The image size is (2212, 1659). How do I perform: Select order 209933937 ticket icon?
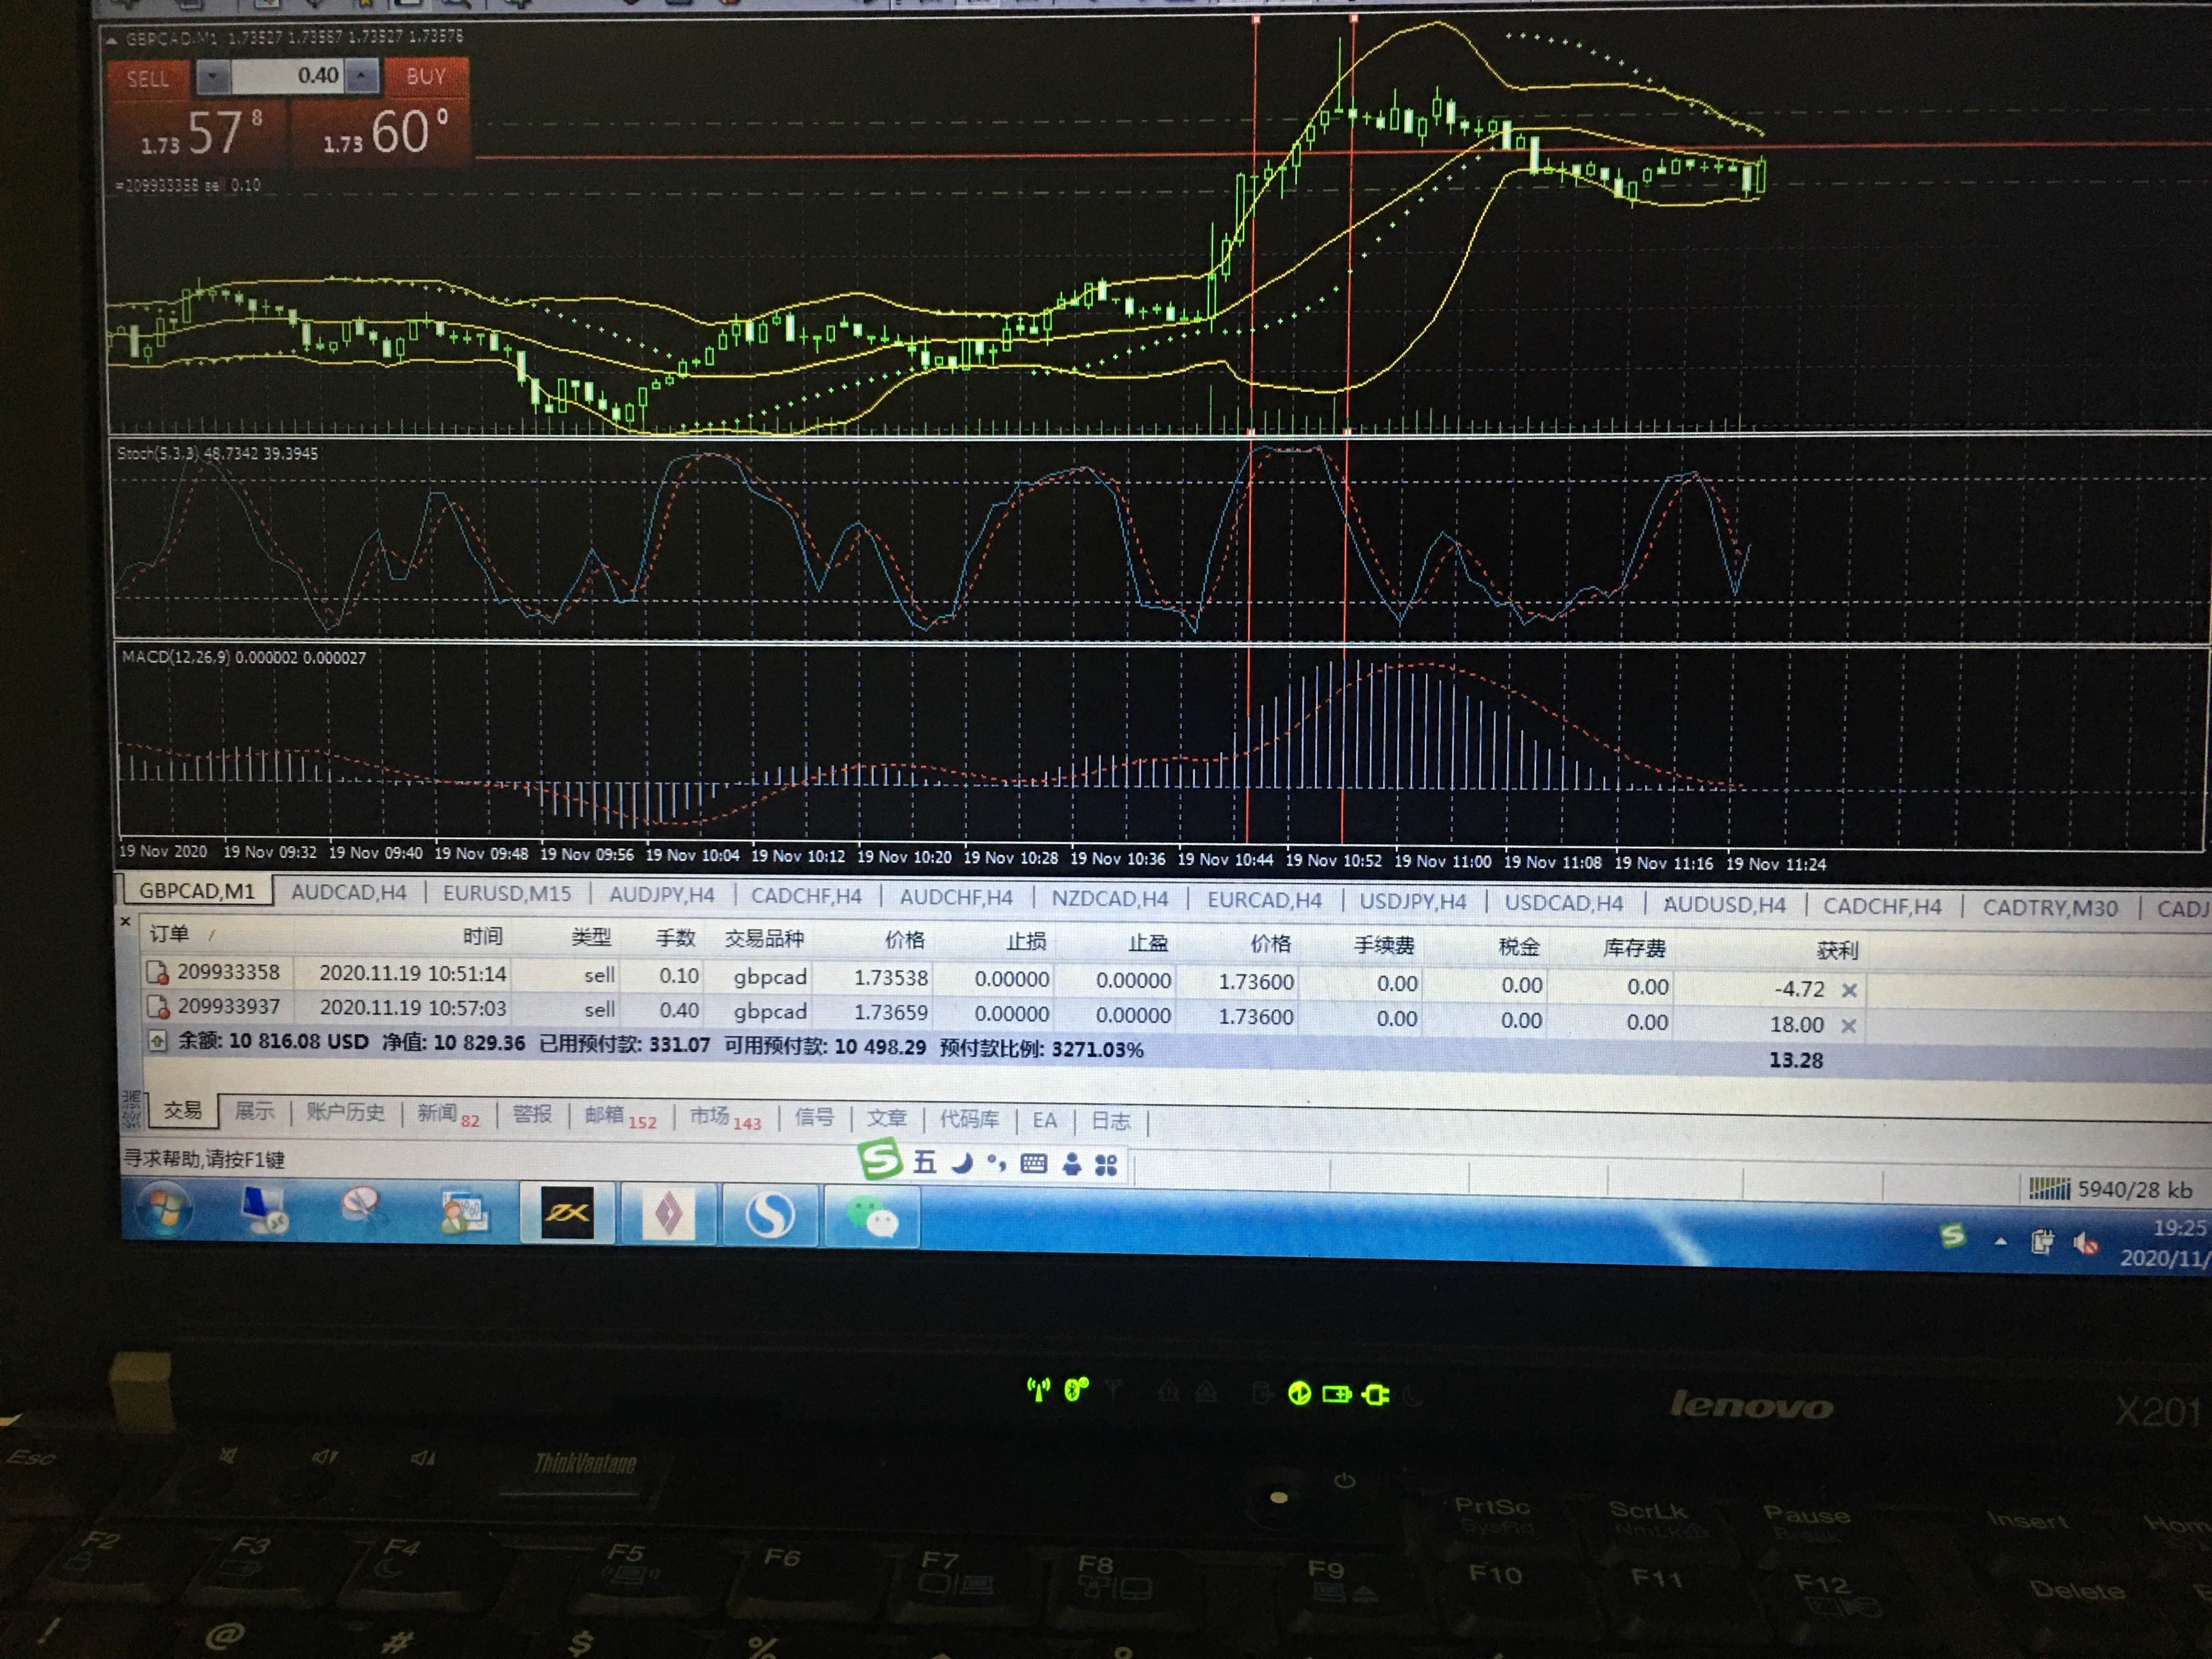pos(157,1006)
